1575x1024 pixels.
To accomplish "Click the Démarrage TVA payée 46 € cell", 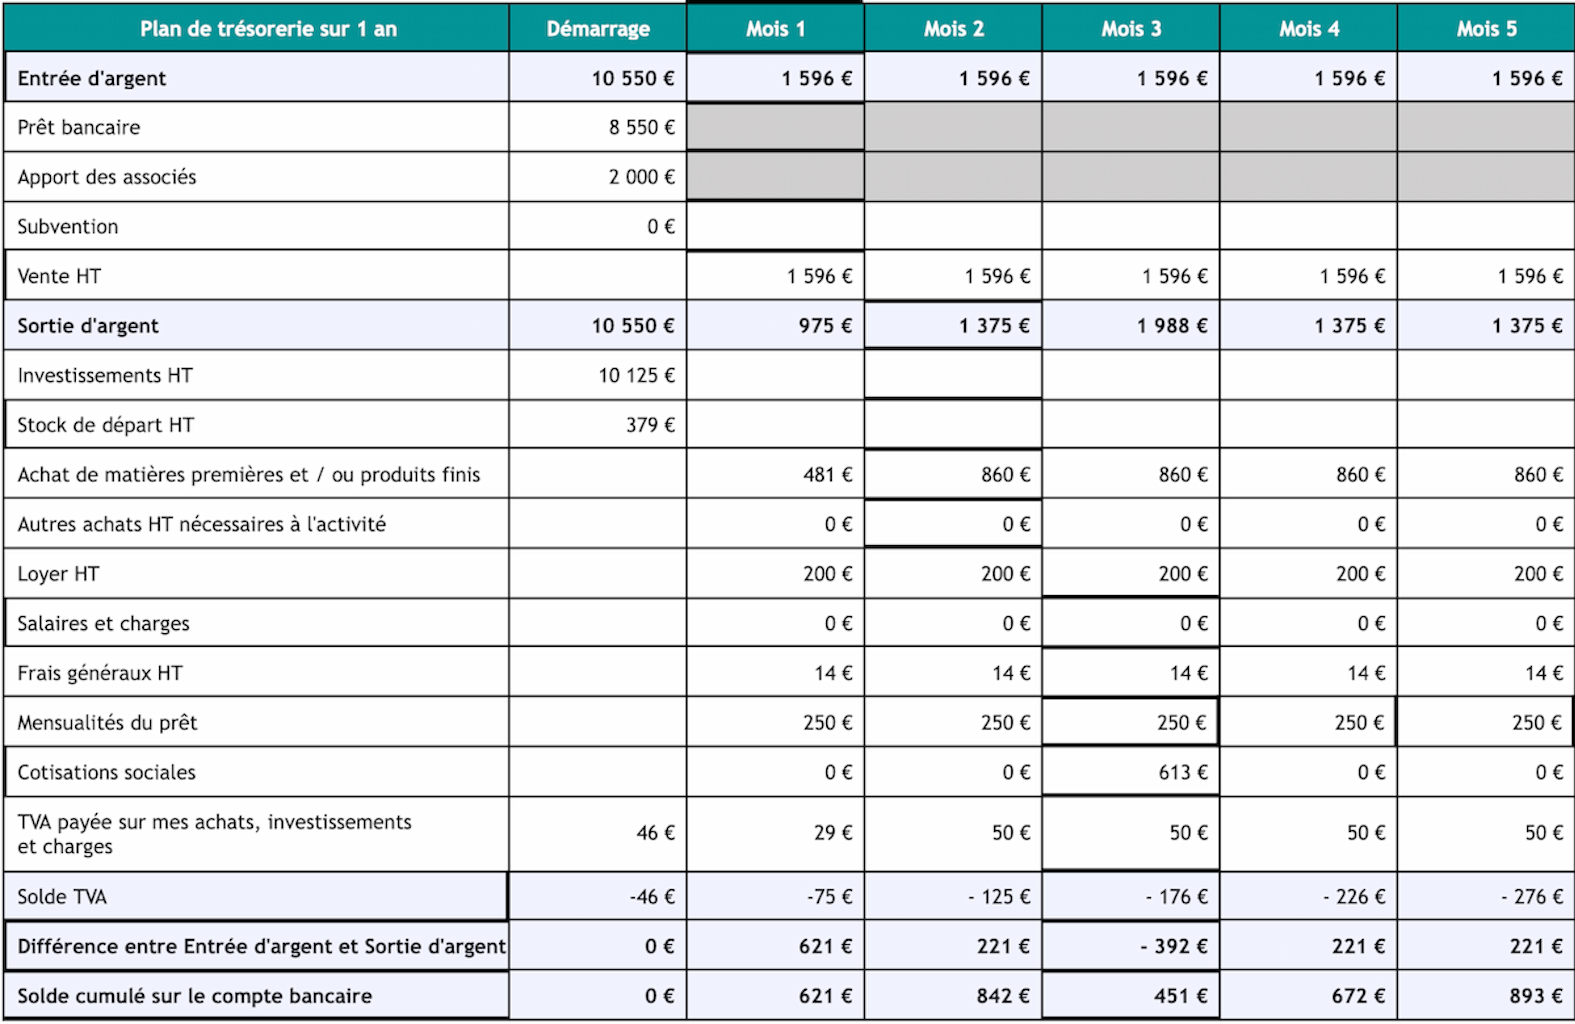I will coord(598,834).
